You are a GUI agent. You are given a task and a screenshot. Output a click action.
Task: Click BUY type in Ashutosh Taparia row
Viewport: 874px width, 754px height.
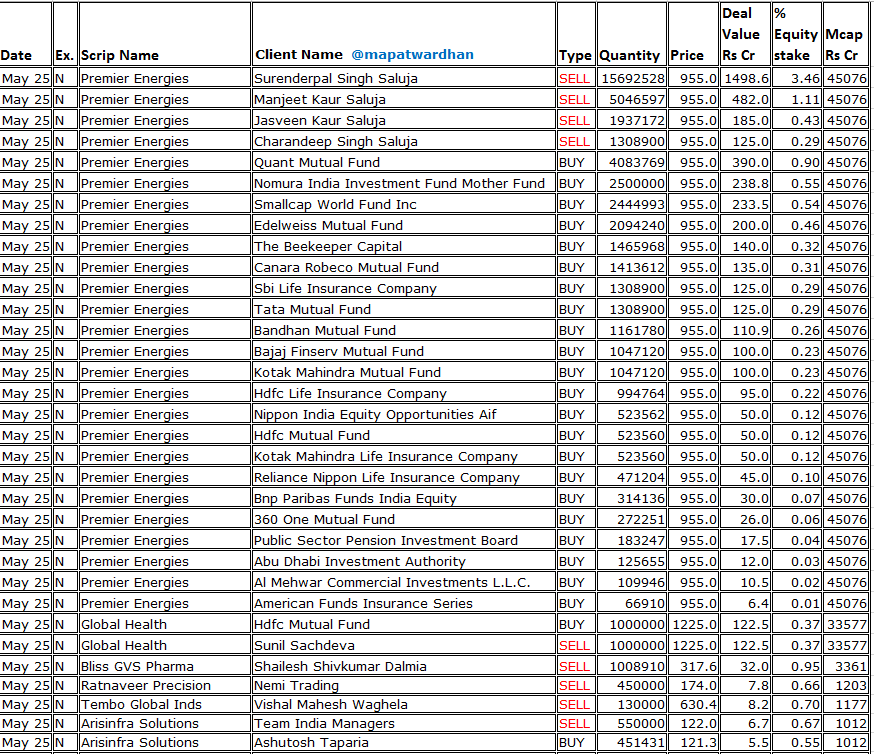576,742
